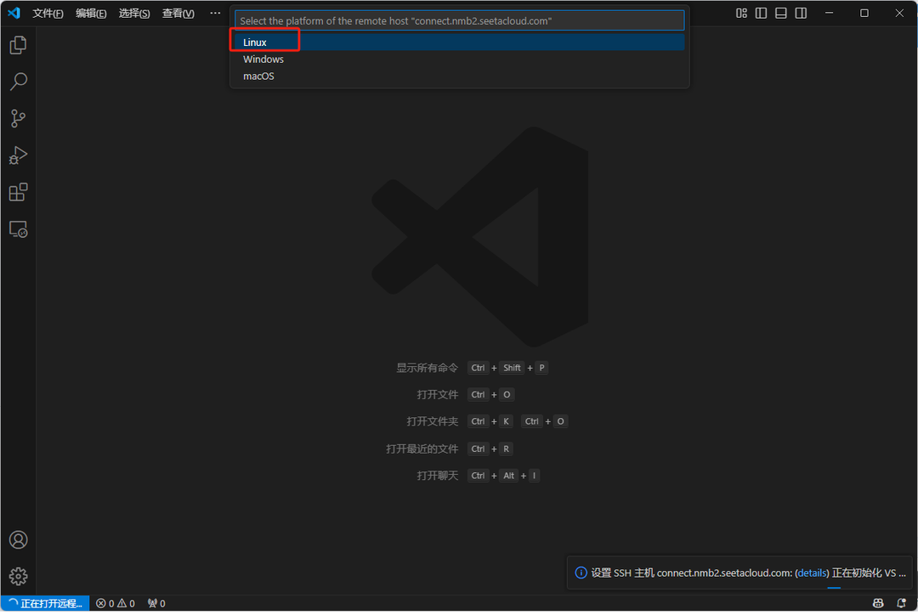Expand the overflow menu with three dots

215,13
